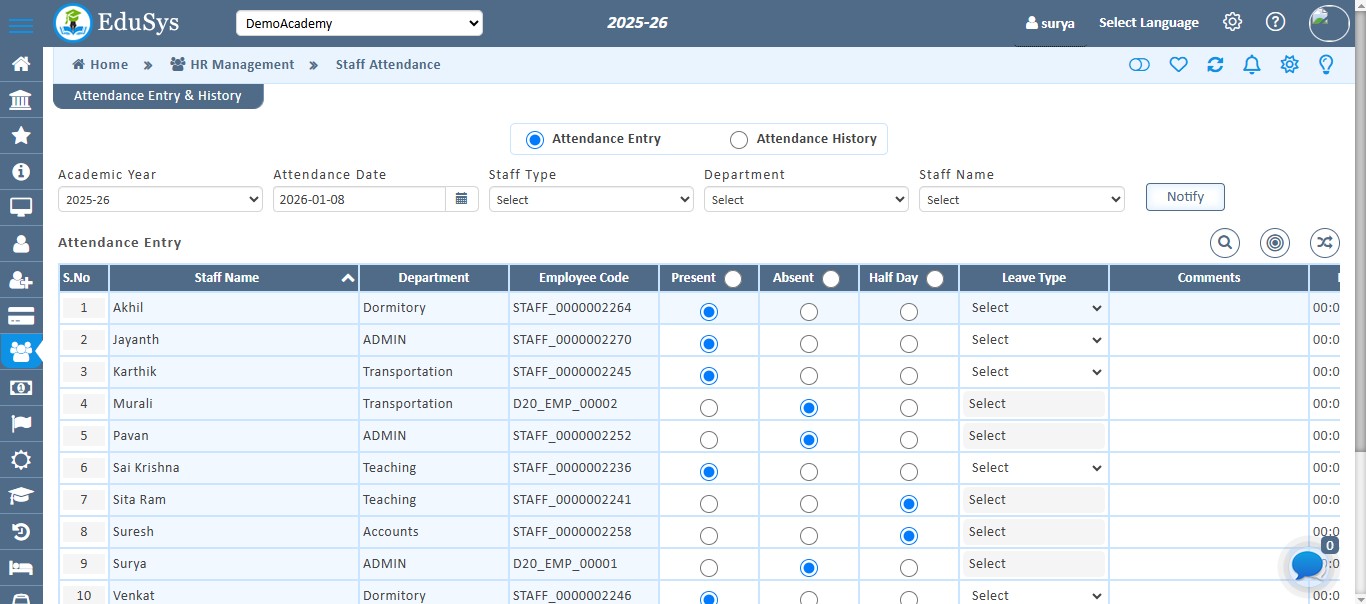The image size is (1366, 604).
Task: Select the Attendance History radio option
Action: (x=739, y=140)
